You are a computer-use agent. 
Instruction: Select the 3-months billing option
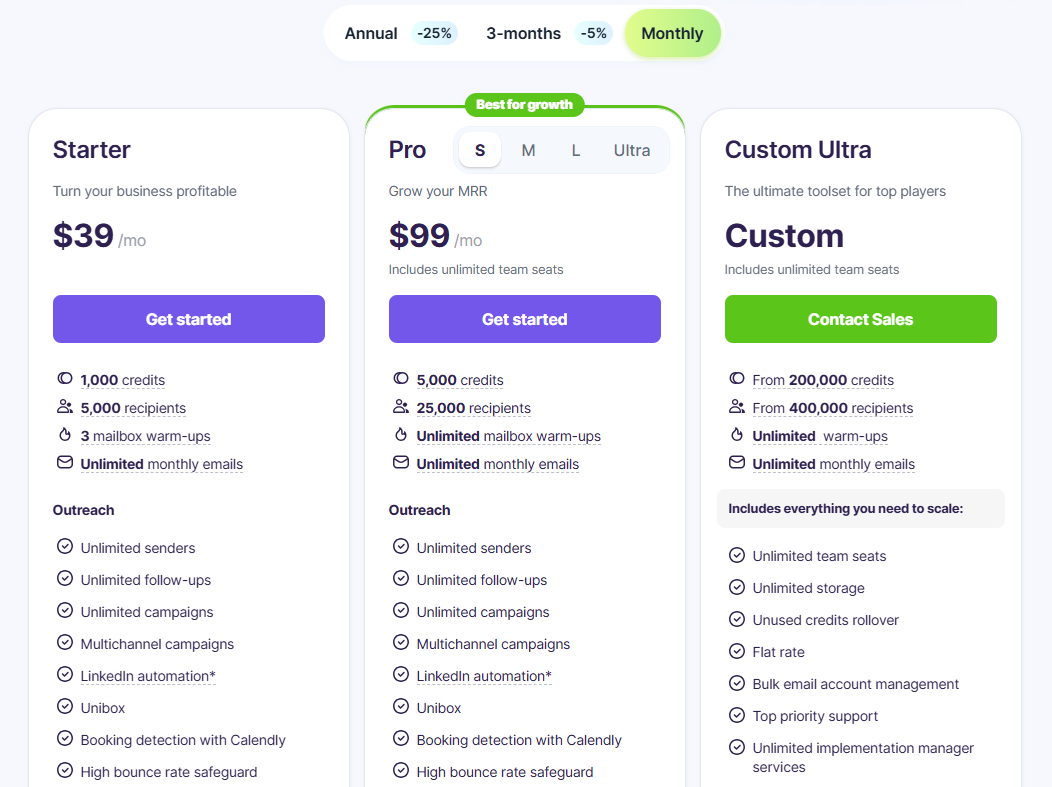[523, 33]
